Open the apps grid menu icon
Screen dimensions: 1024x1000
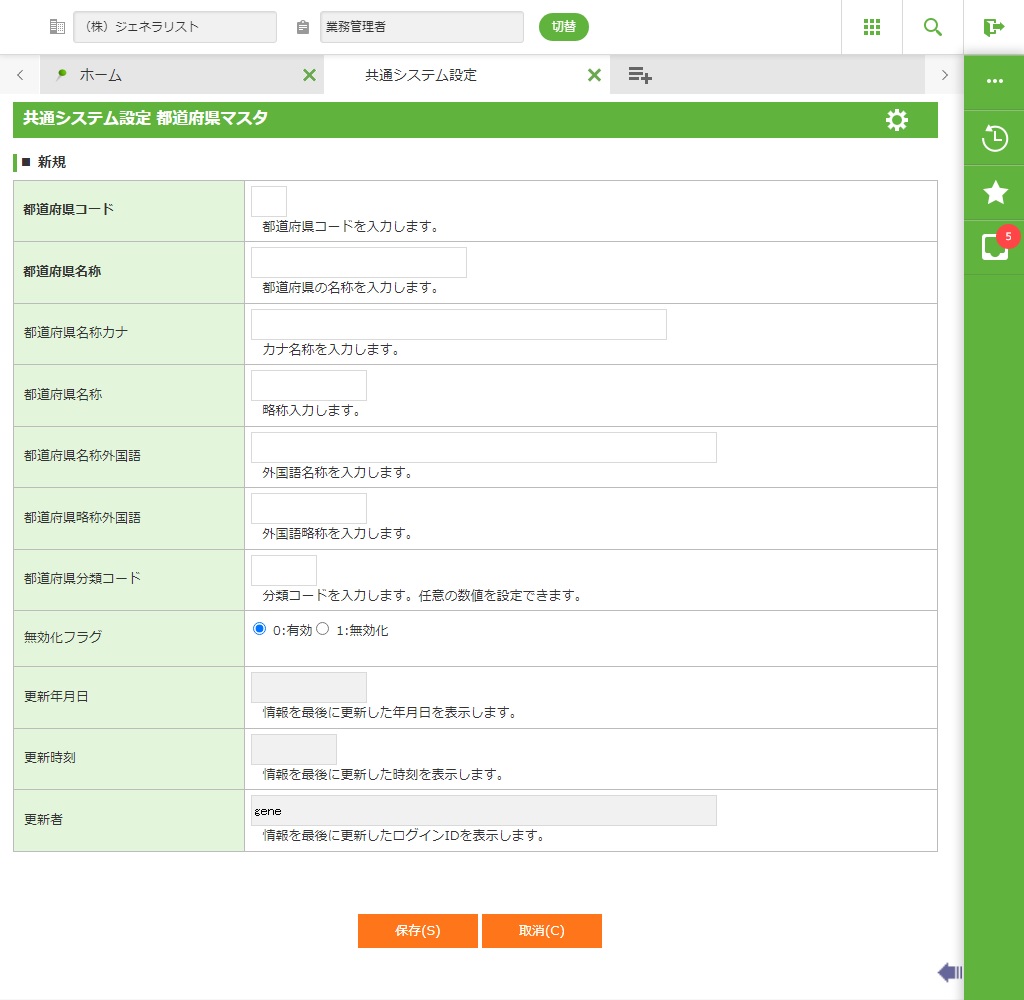(871, 27)
